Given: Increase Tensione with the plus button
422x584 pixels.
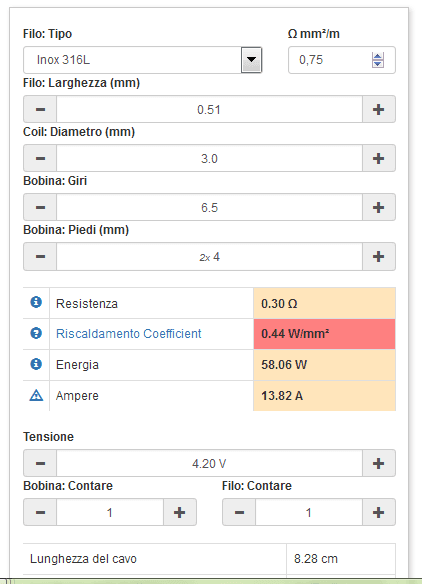Looking at the screenshot, I should coord(378,463).
